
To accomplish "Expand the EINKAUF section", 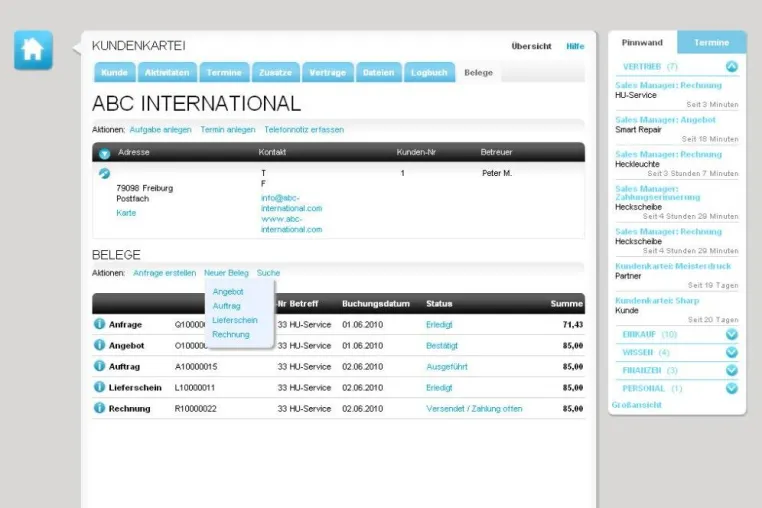I will click(x=731, y=334).
